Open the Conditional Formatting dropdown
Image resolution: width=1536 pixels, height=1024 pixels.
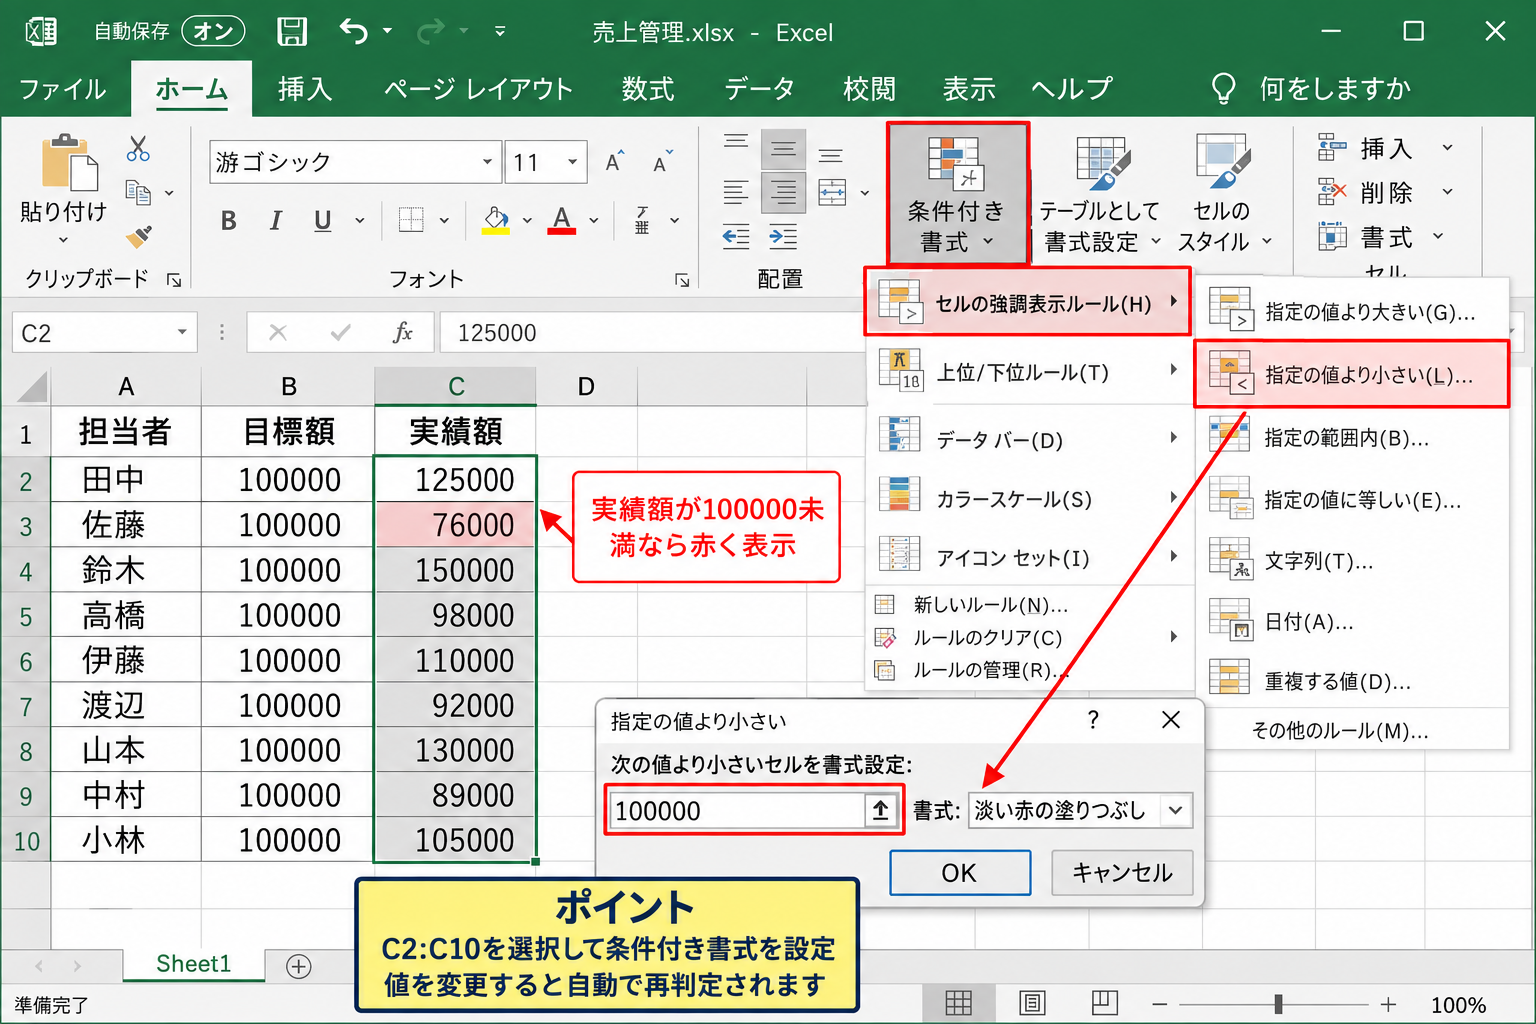957,193
